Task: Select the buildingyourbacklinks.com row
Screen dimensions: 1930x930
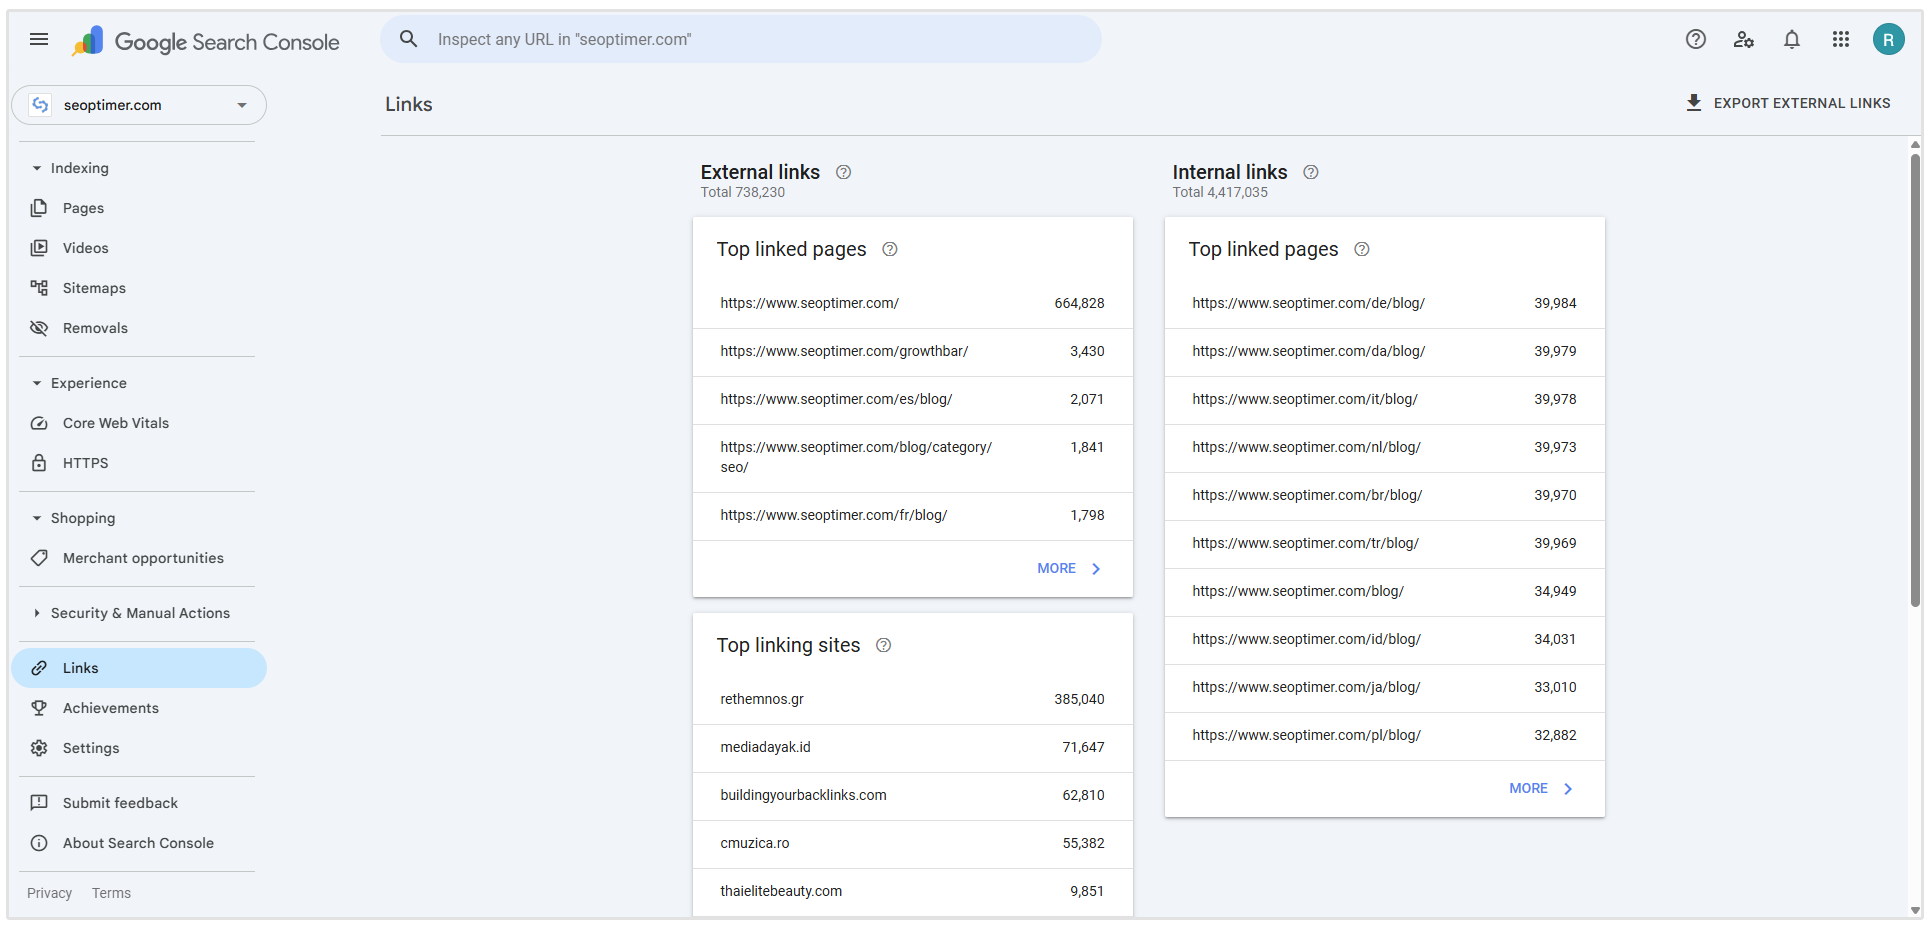Action: [913, 795]
